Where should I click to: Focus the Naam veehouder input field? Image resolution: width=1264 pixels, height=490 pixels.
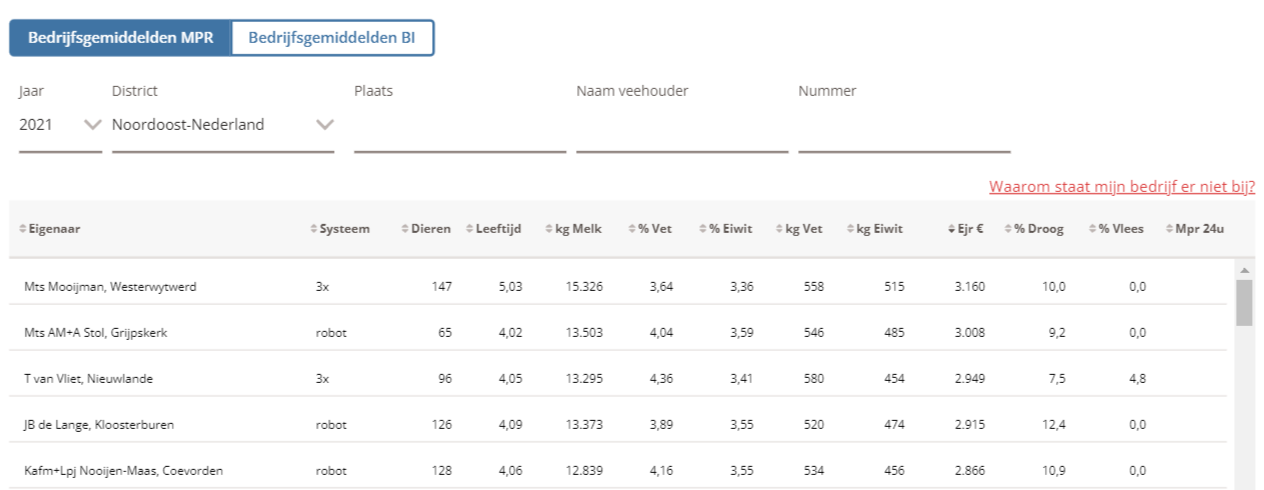click(682, 130)
